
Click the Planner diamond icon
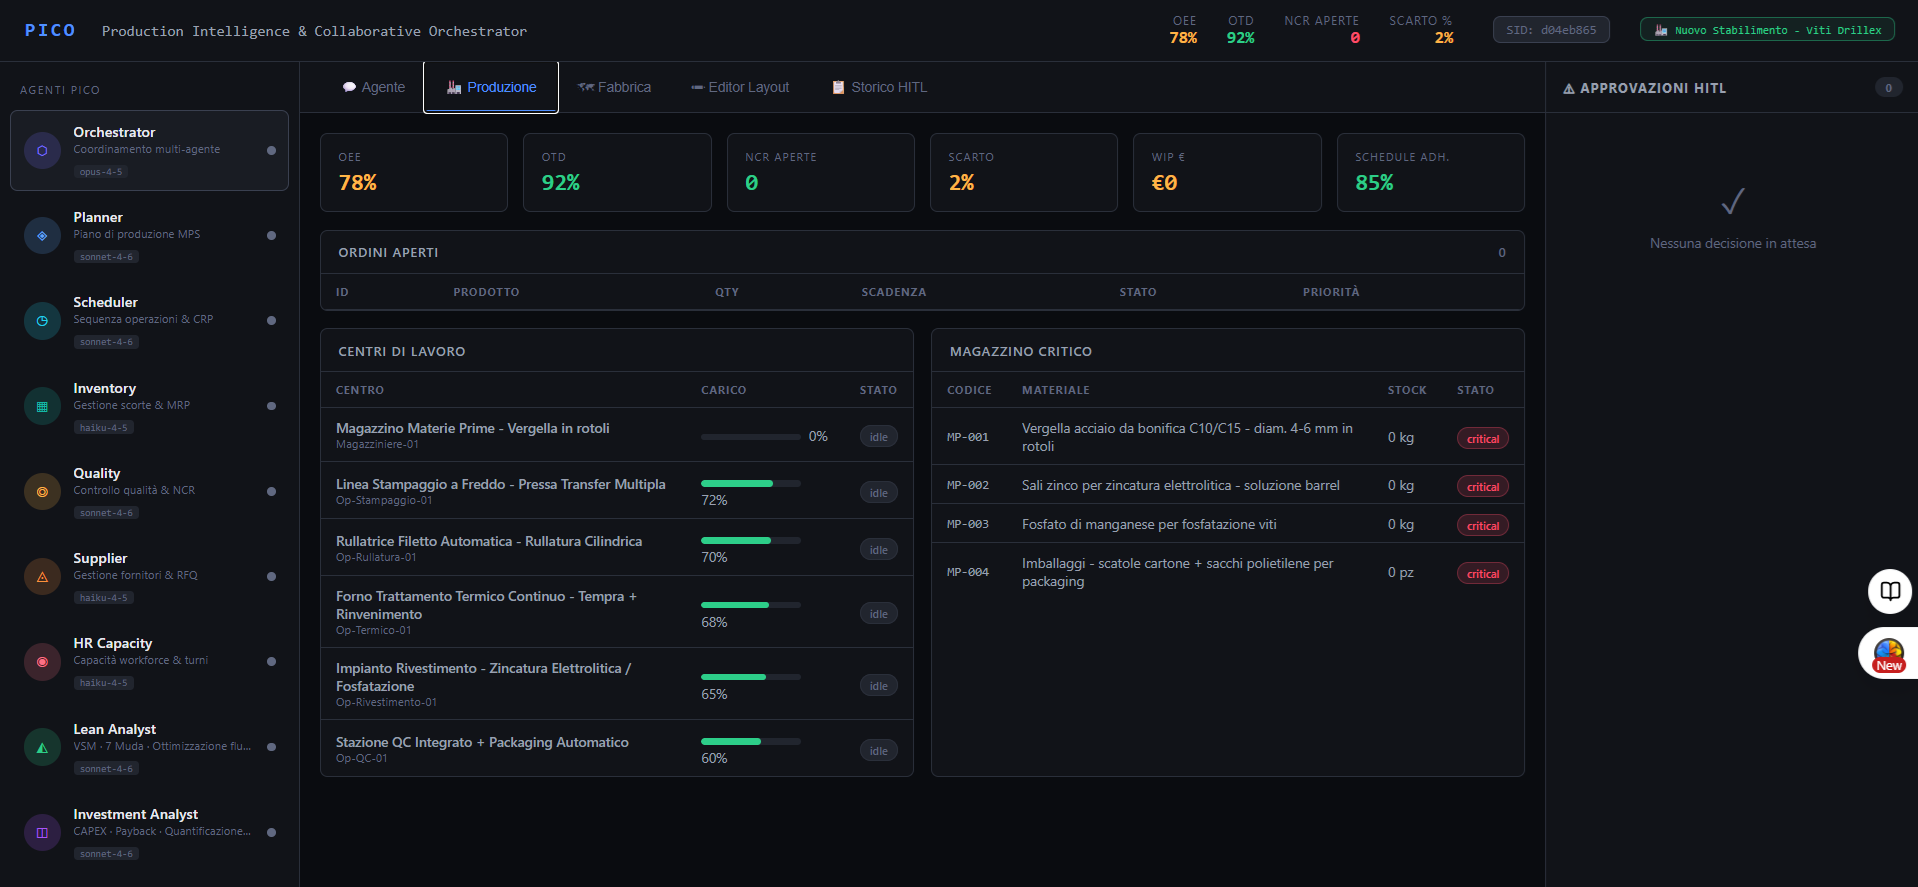pos(42,236)
